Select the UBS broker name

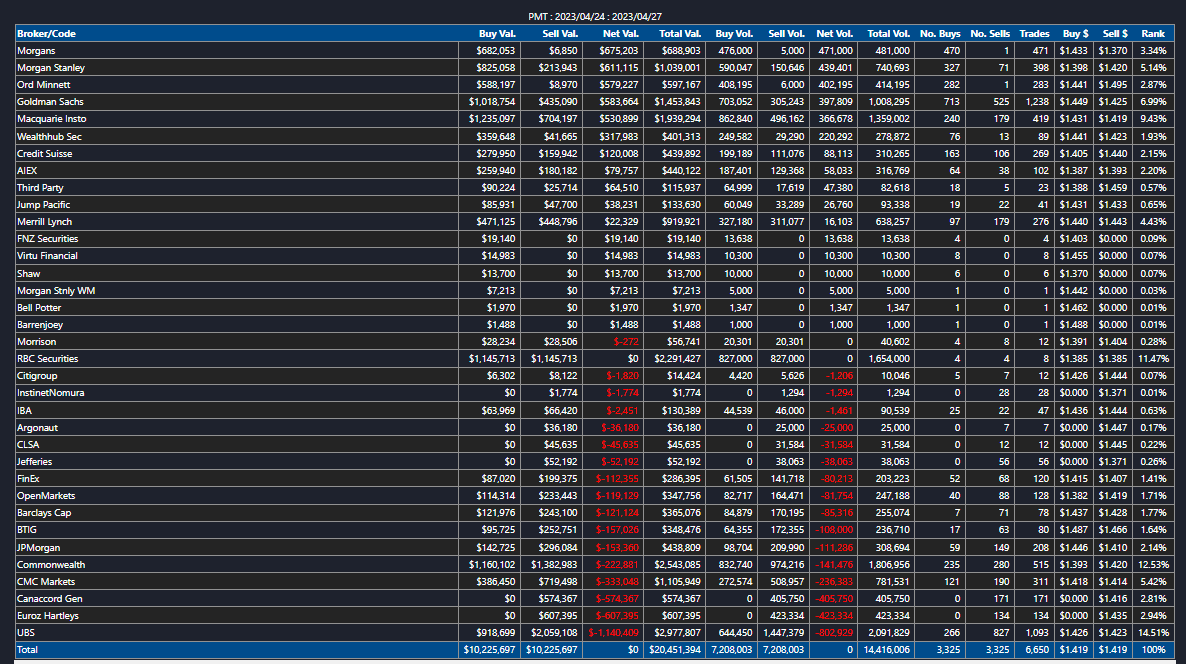click(x=26, y=633)
